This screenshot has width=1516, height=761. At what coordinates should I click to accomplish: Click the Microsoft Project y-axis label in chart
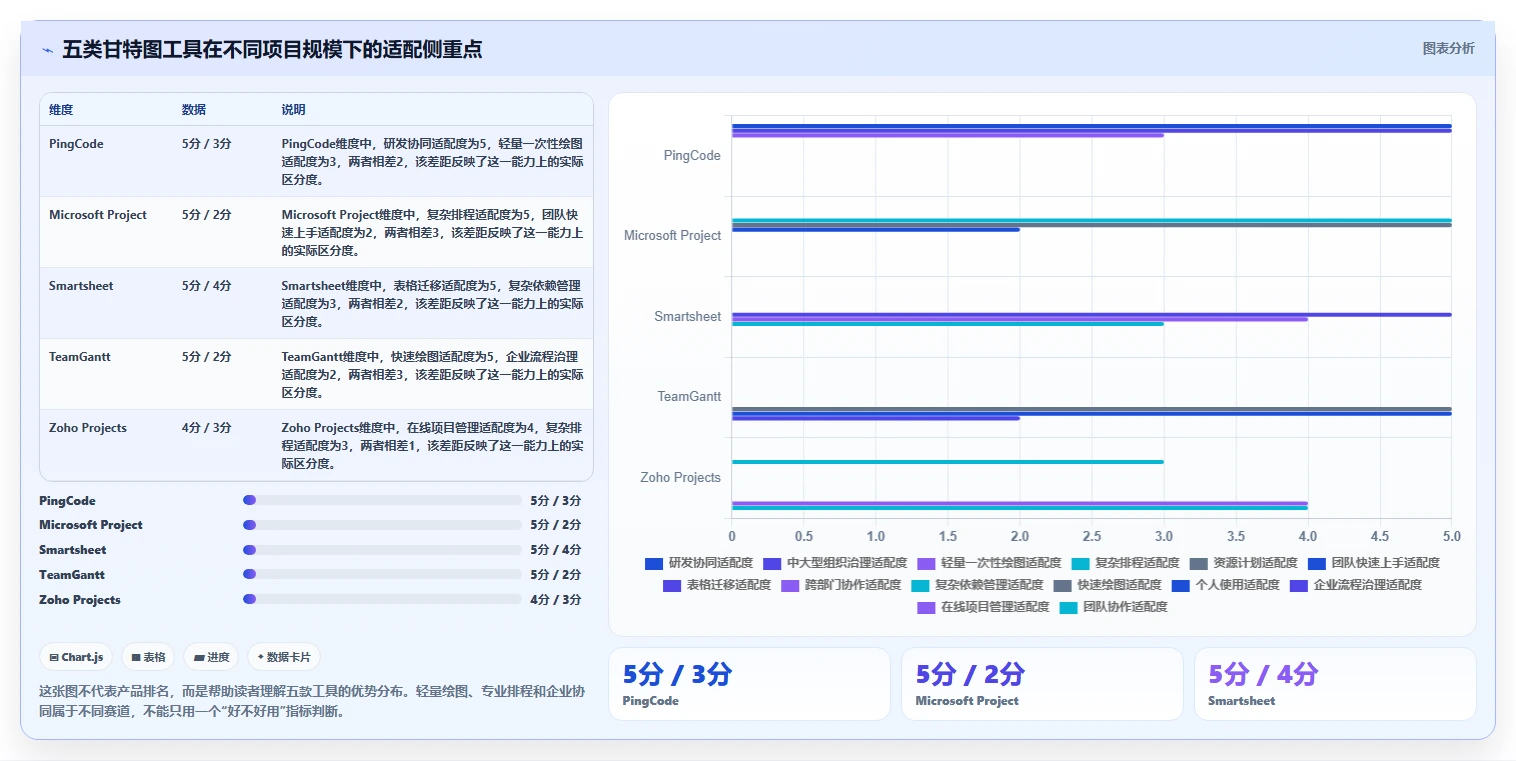point(672,236)
